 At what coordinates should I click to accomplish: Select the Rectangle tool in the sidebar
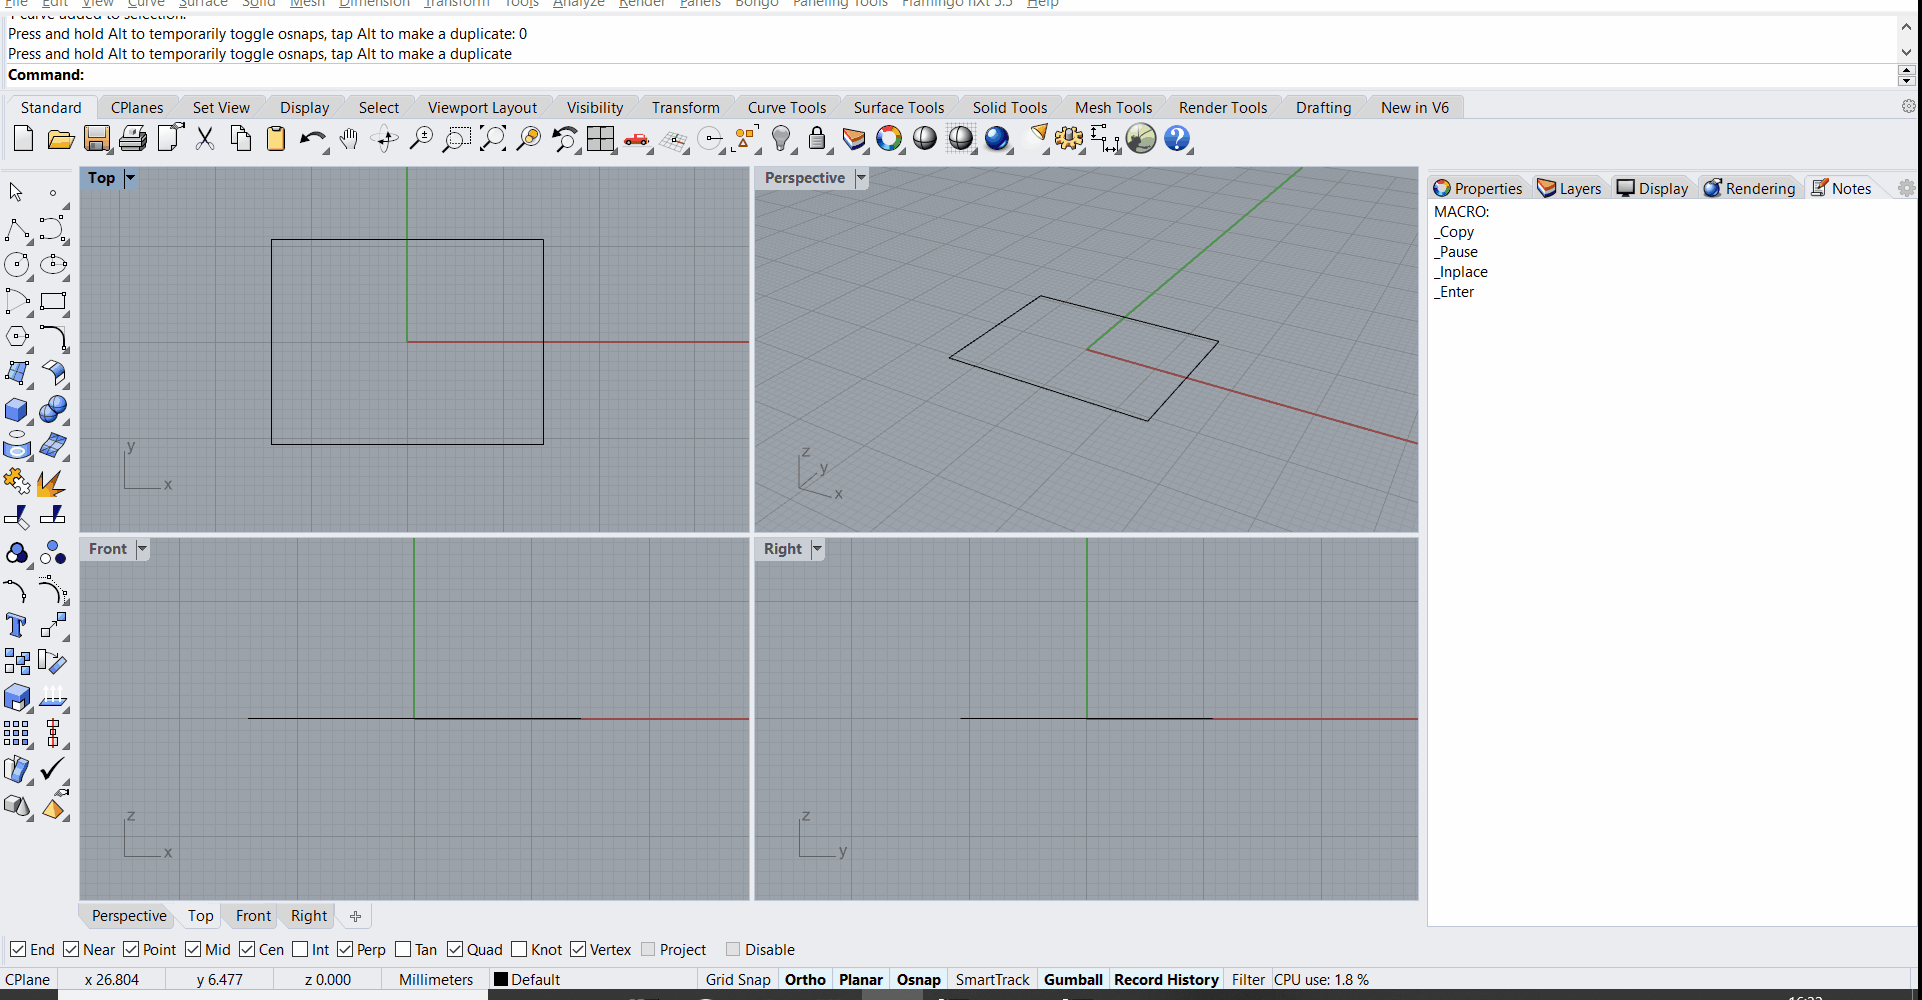click(53, 301)
